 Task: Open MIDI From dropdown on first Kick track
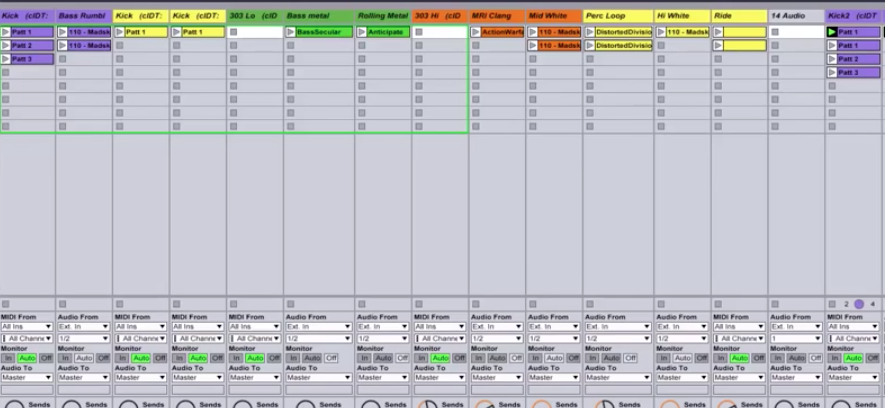[x=27, y=326]
